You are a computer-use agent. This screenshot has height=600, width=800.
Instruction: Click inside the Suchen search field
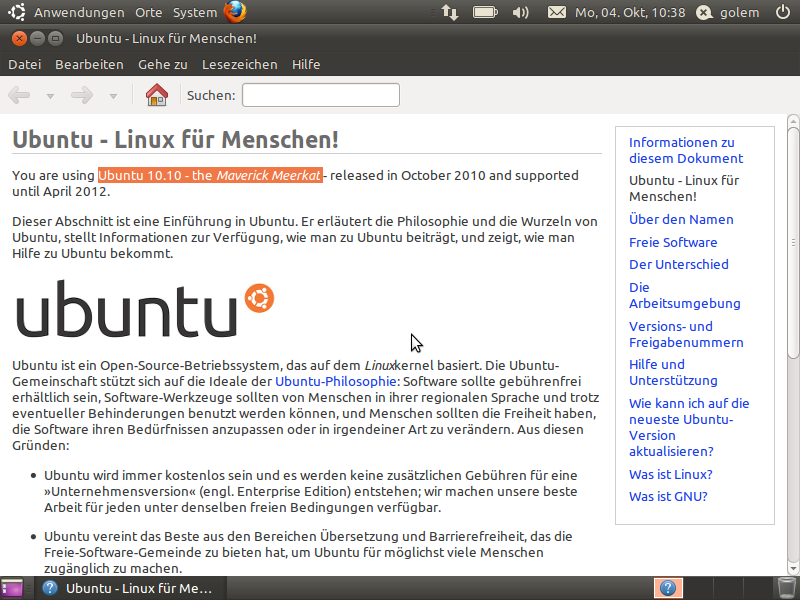[x=320, y=95]
